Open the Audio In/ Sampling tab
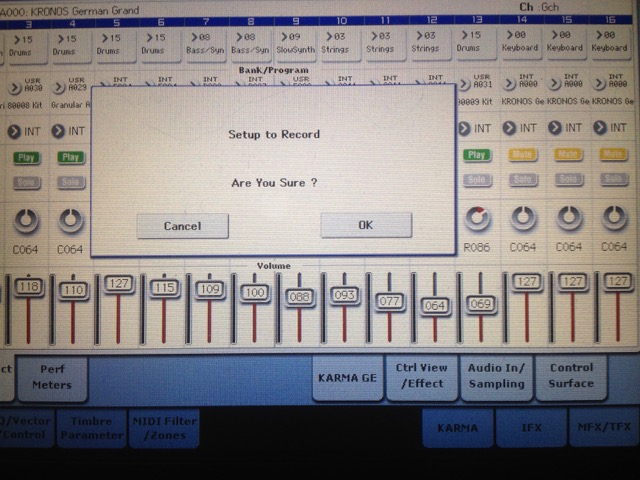 (496, 376)
